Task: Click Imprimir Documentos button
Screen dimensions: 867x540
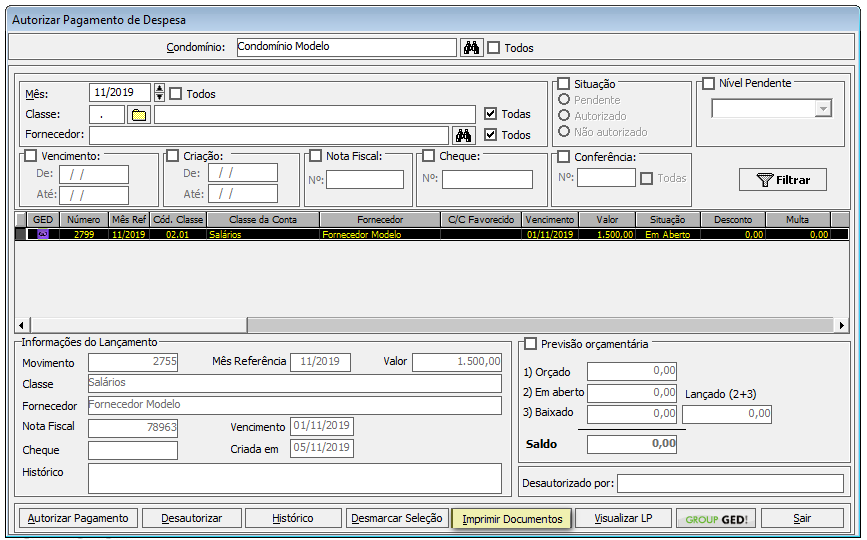Action: click(512, 519)
